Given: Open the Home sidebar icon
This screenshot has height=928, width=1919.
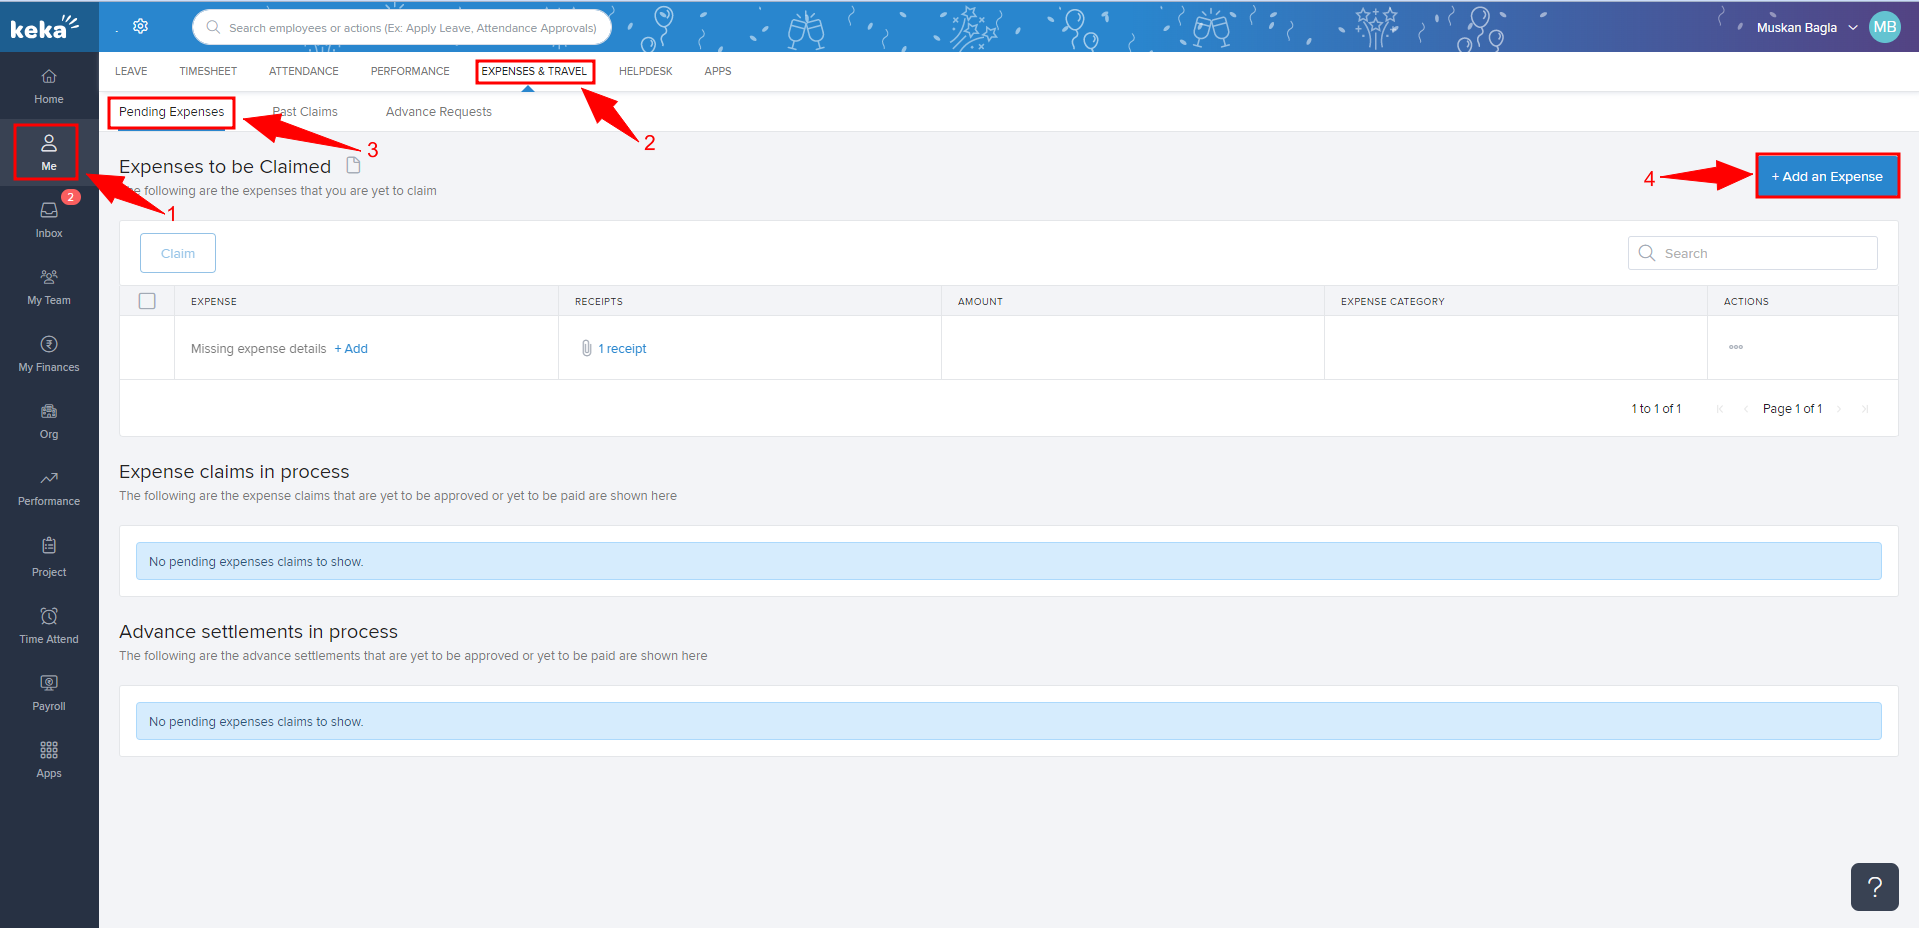Looking at the screenshot, I should click(48, 86).
